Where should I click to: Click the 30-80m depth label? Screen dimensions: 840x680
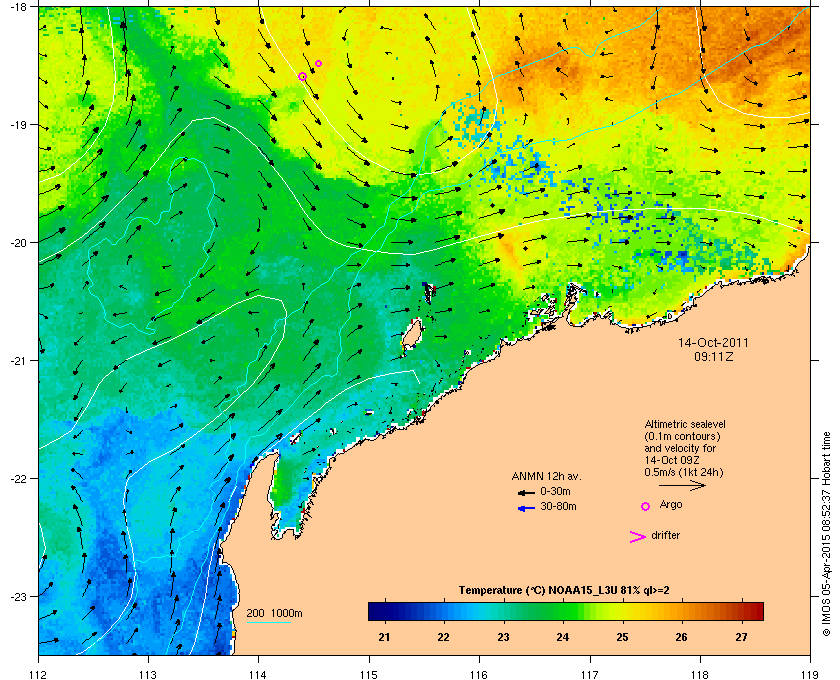[x=558, y=506]
